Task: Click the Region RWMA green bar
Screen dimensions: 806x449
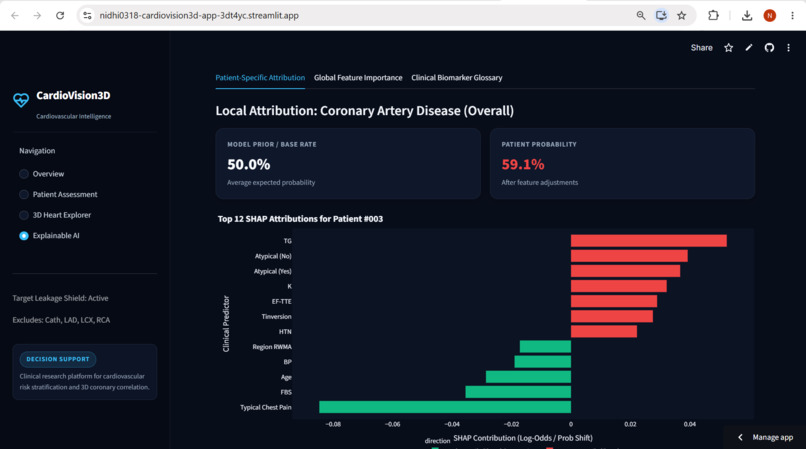Action: click(545, 347)
